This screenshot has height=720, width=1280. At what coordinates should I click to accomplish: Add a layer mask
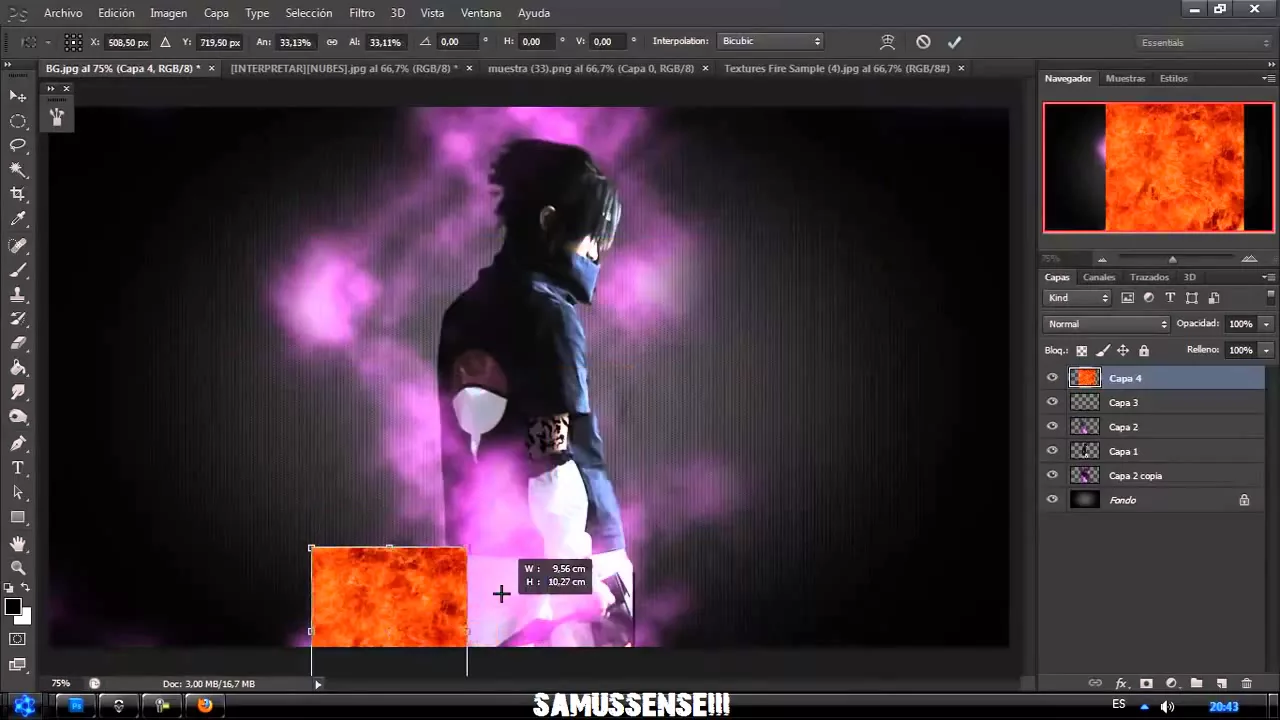pos(1146,684)
